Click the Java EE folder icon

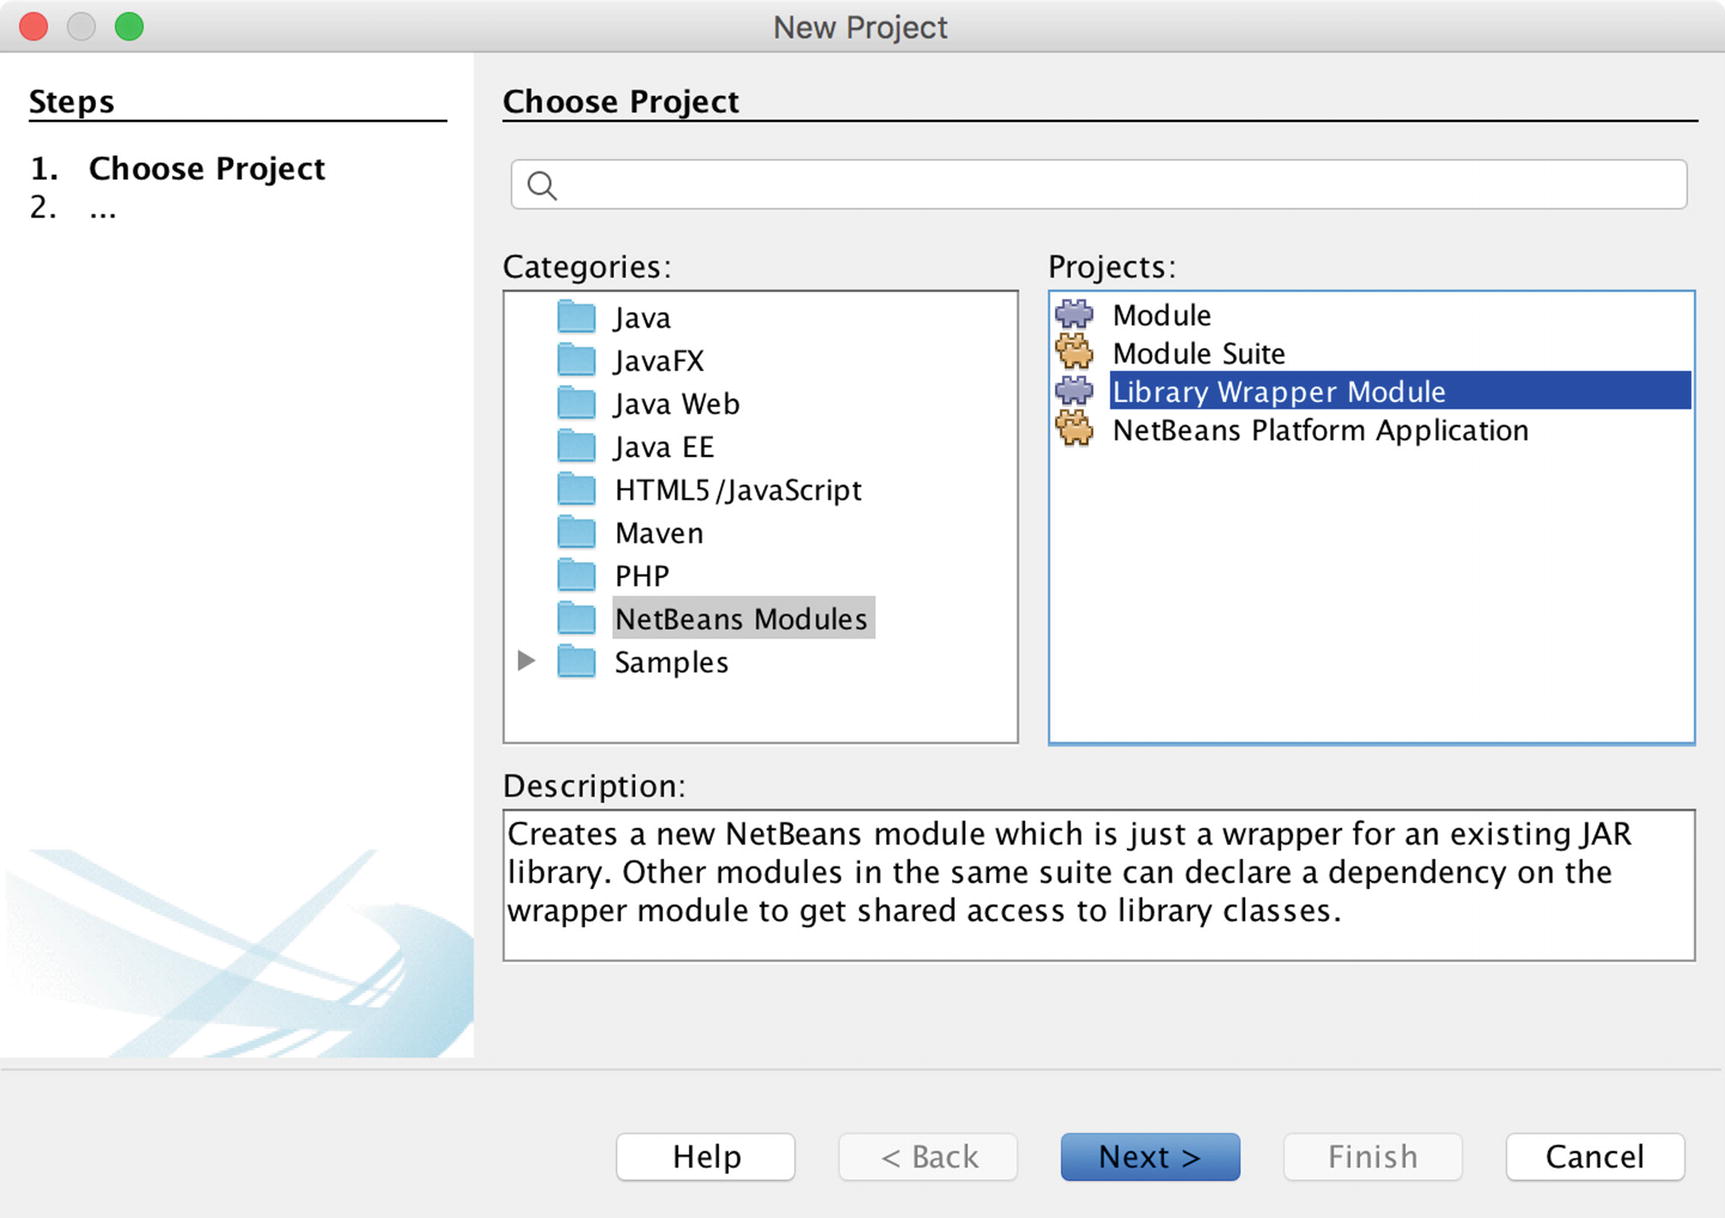(x=576, y=446)
